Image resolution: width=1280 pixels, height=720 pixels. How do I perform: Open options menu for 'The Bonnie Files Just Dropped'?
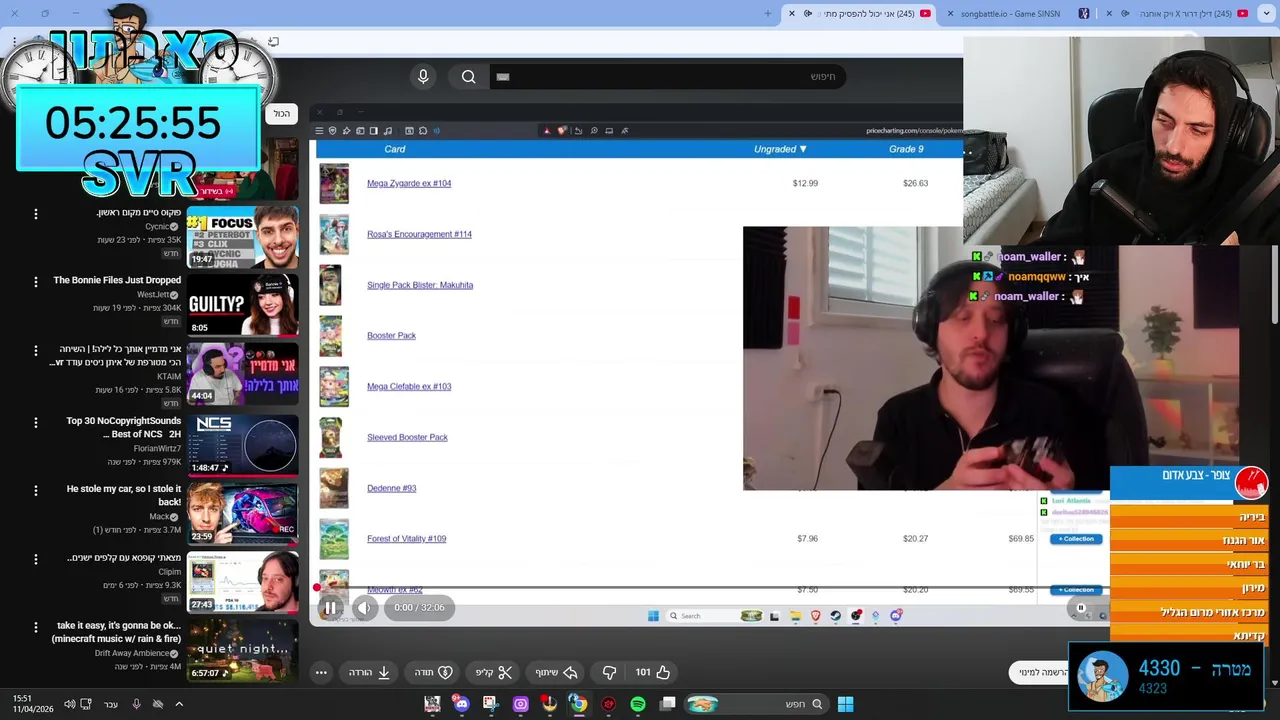pos(36,282)
